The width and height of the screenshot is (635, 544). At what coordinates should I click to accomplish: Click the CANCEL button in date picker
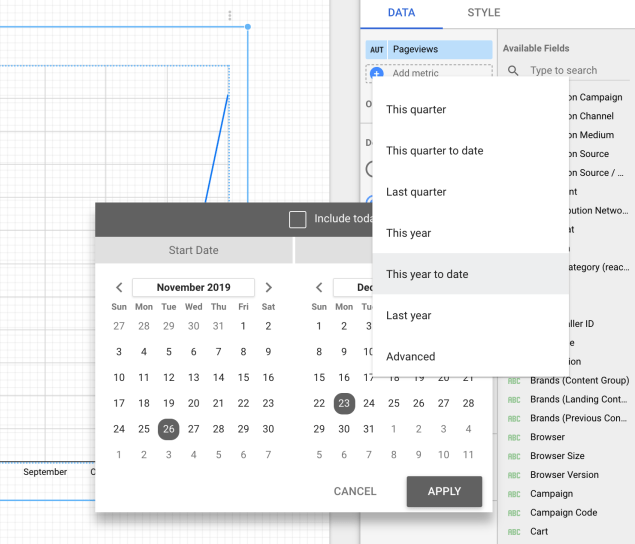[355, 491]
